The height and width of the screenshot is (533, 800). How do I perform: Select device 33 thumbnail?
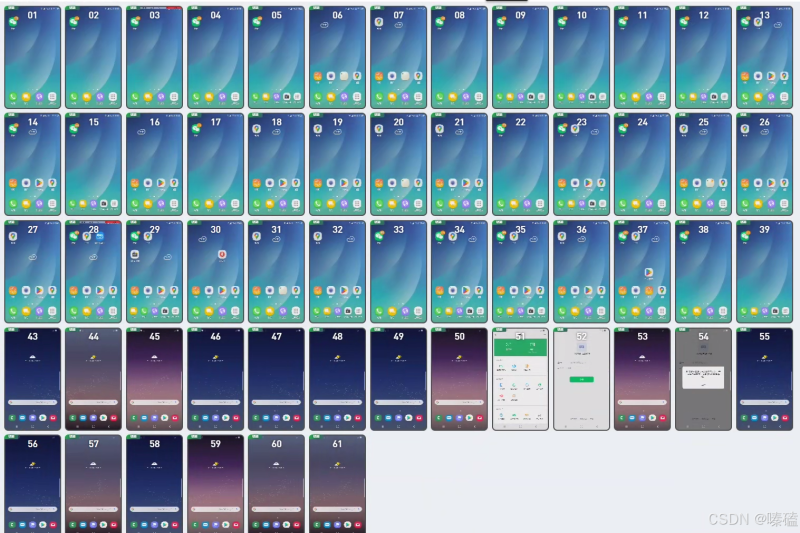(398, 271)
